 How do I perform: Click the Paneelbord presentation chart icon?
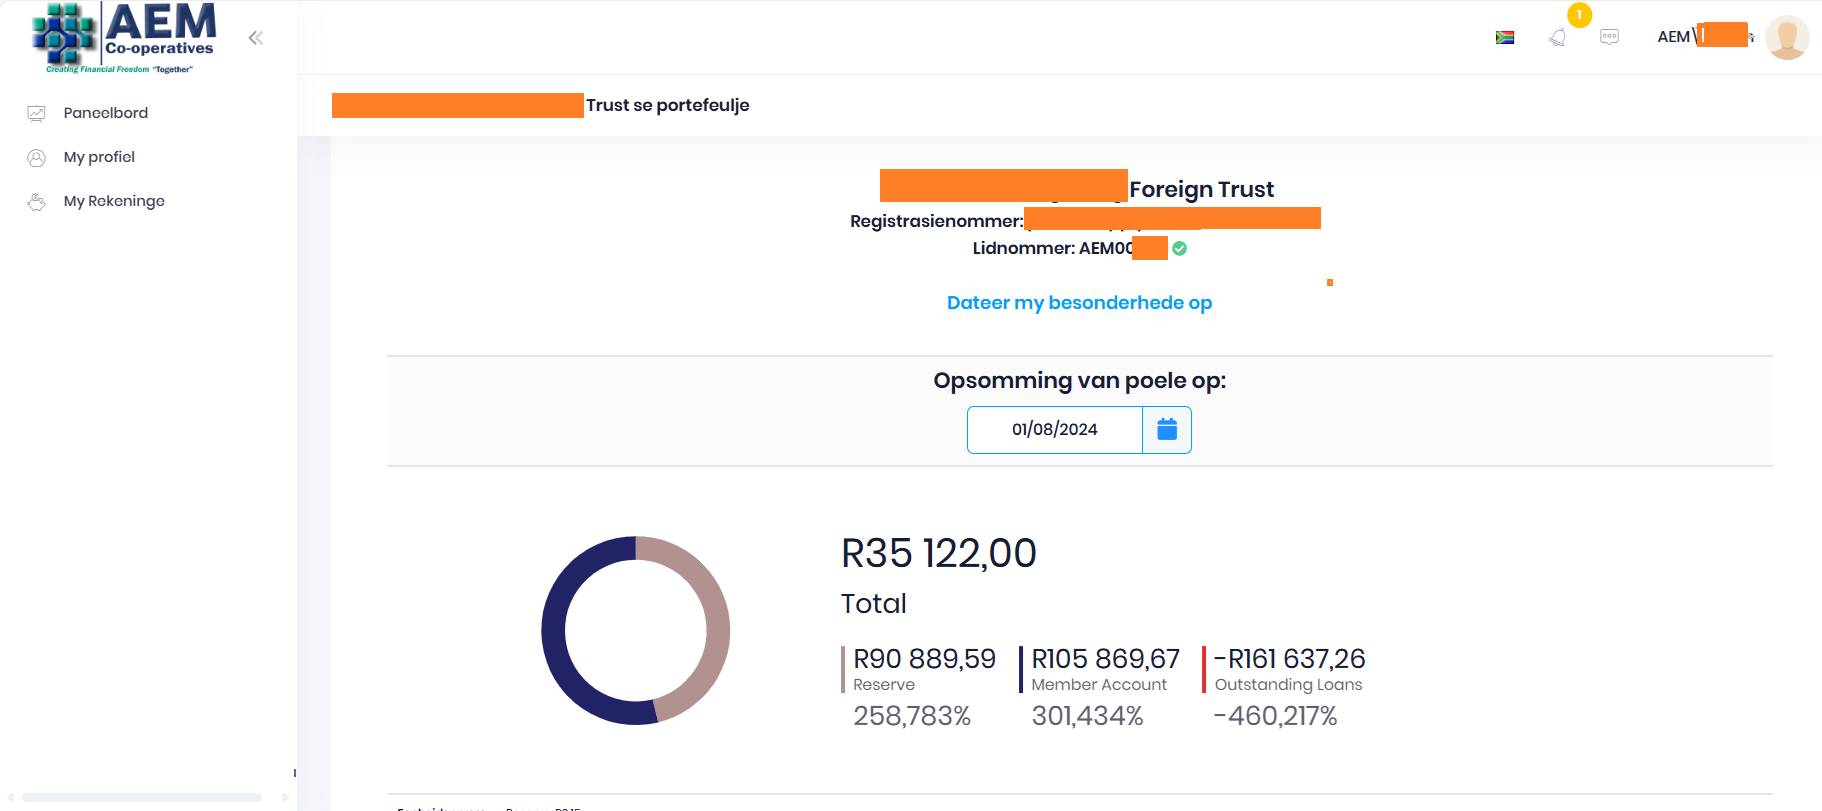37,114
